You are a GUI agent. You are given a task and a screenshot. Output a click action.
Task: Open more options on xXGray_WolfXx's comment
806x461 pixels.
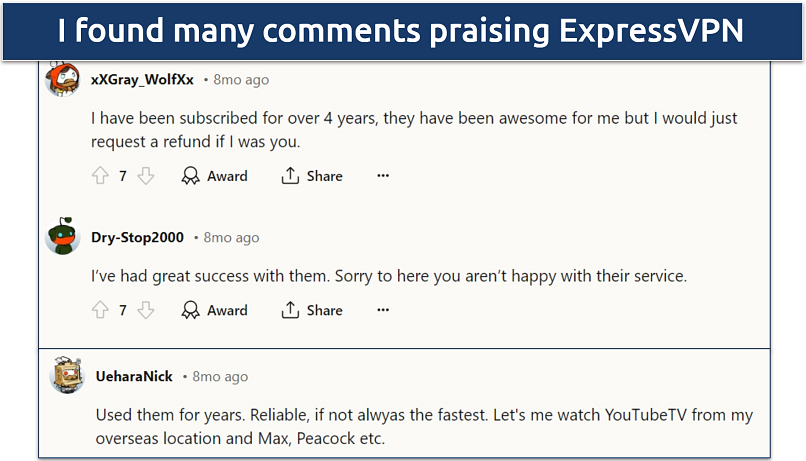pyautogui.click(x=382, y=176)
